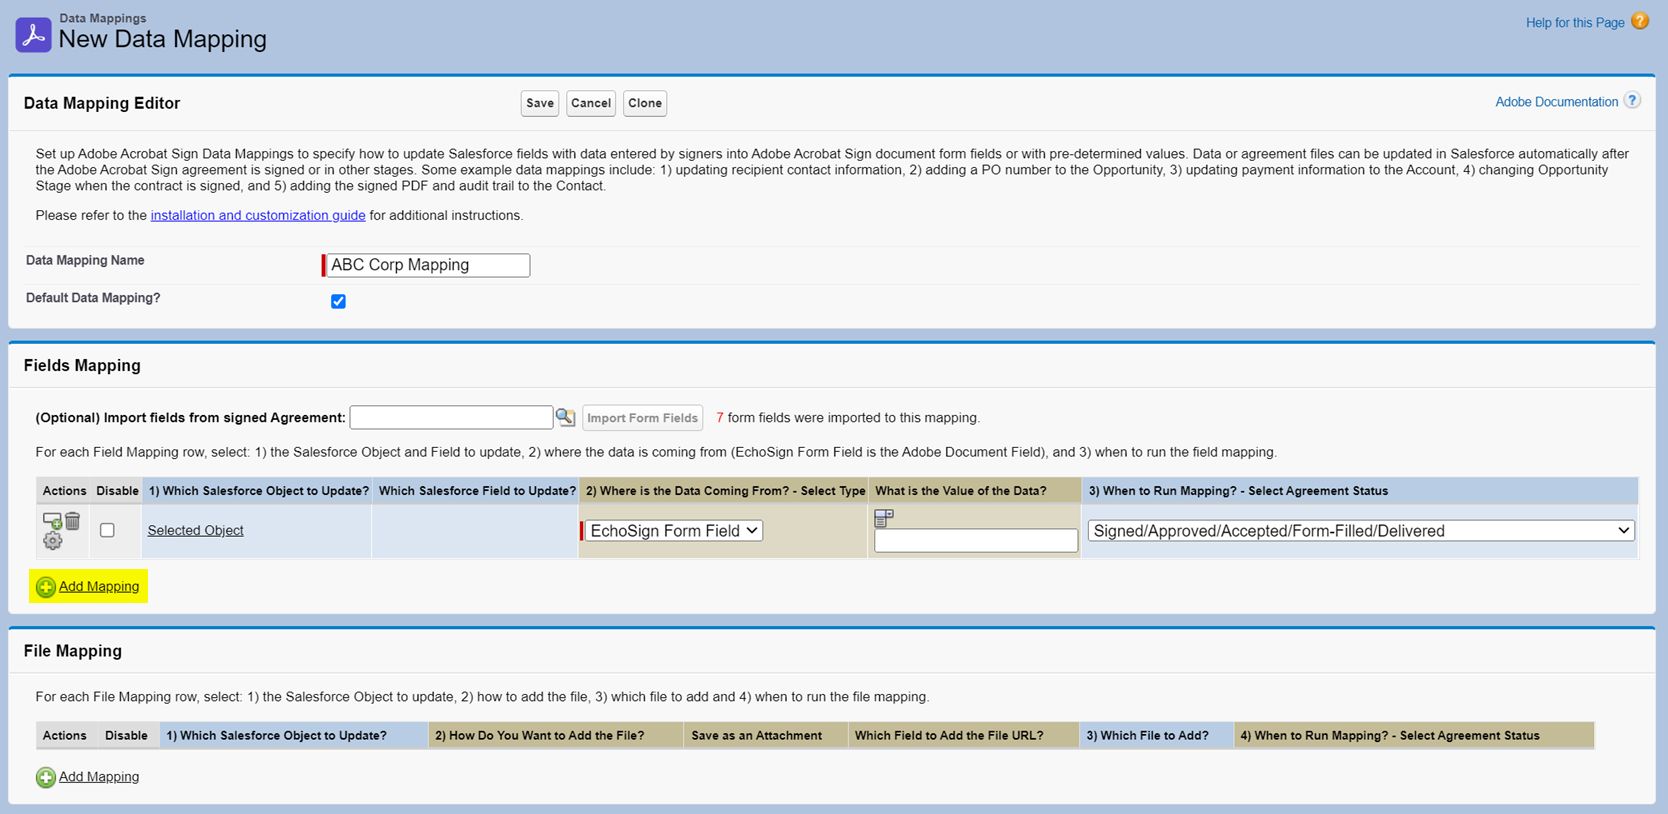Viewport: 1668px width, 814px height.
Task: Click the add-row icon in the Actions column
Action: pos(52,521)
